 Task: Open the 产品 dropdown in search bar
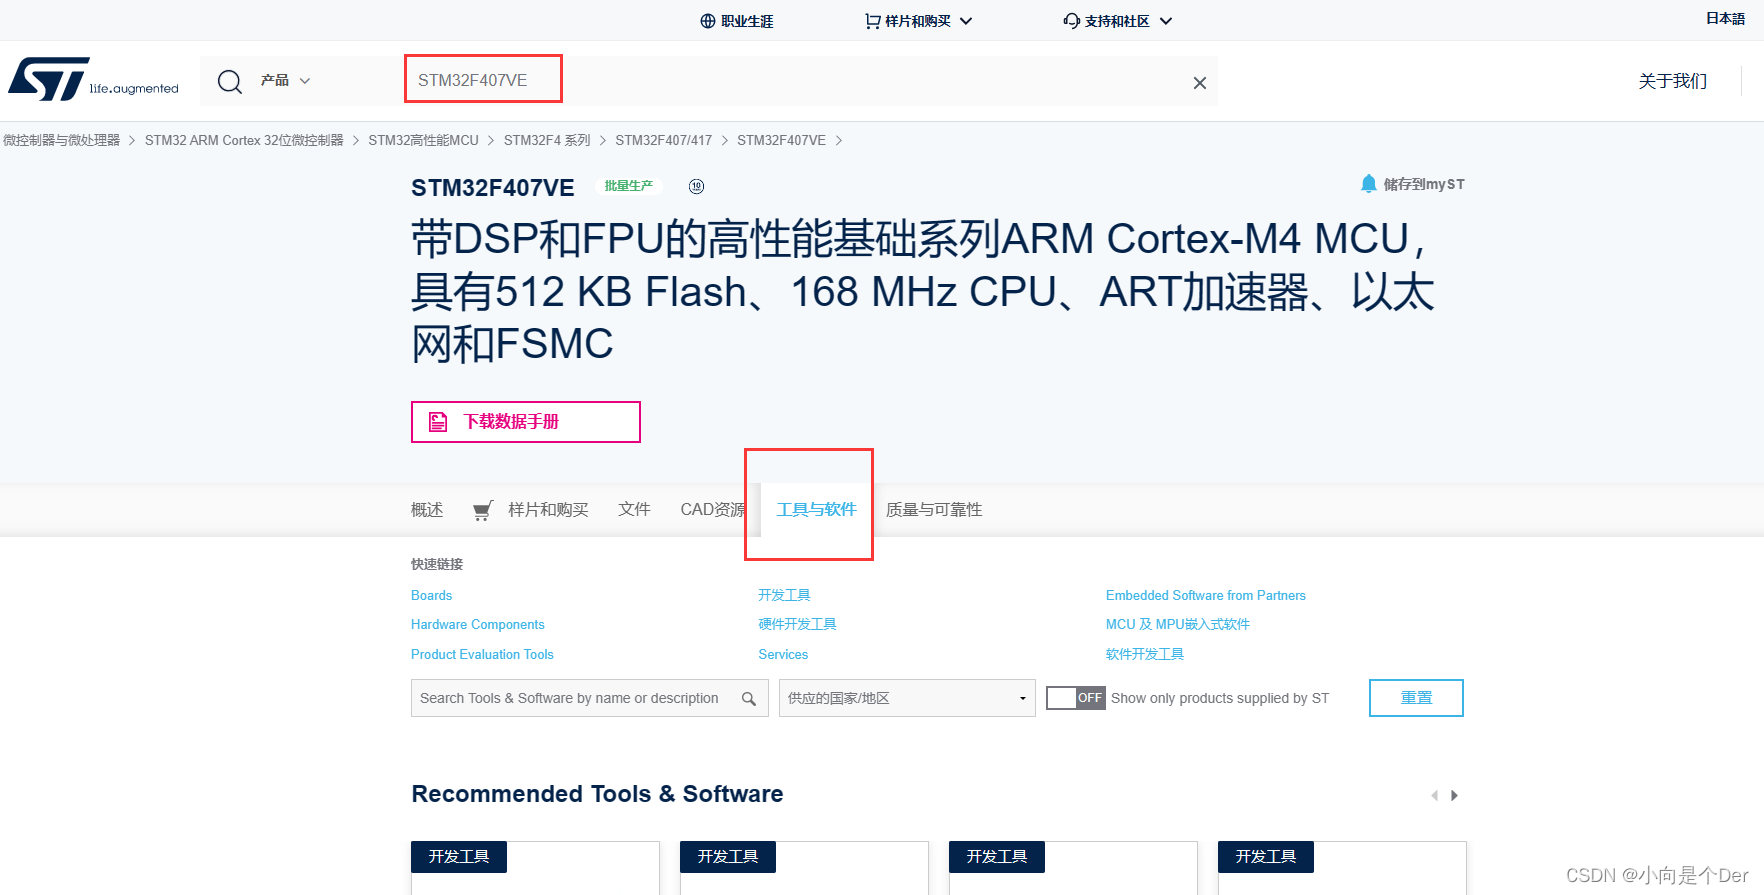coord(286,81)
